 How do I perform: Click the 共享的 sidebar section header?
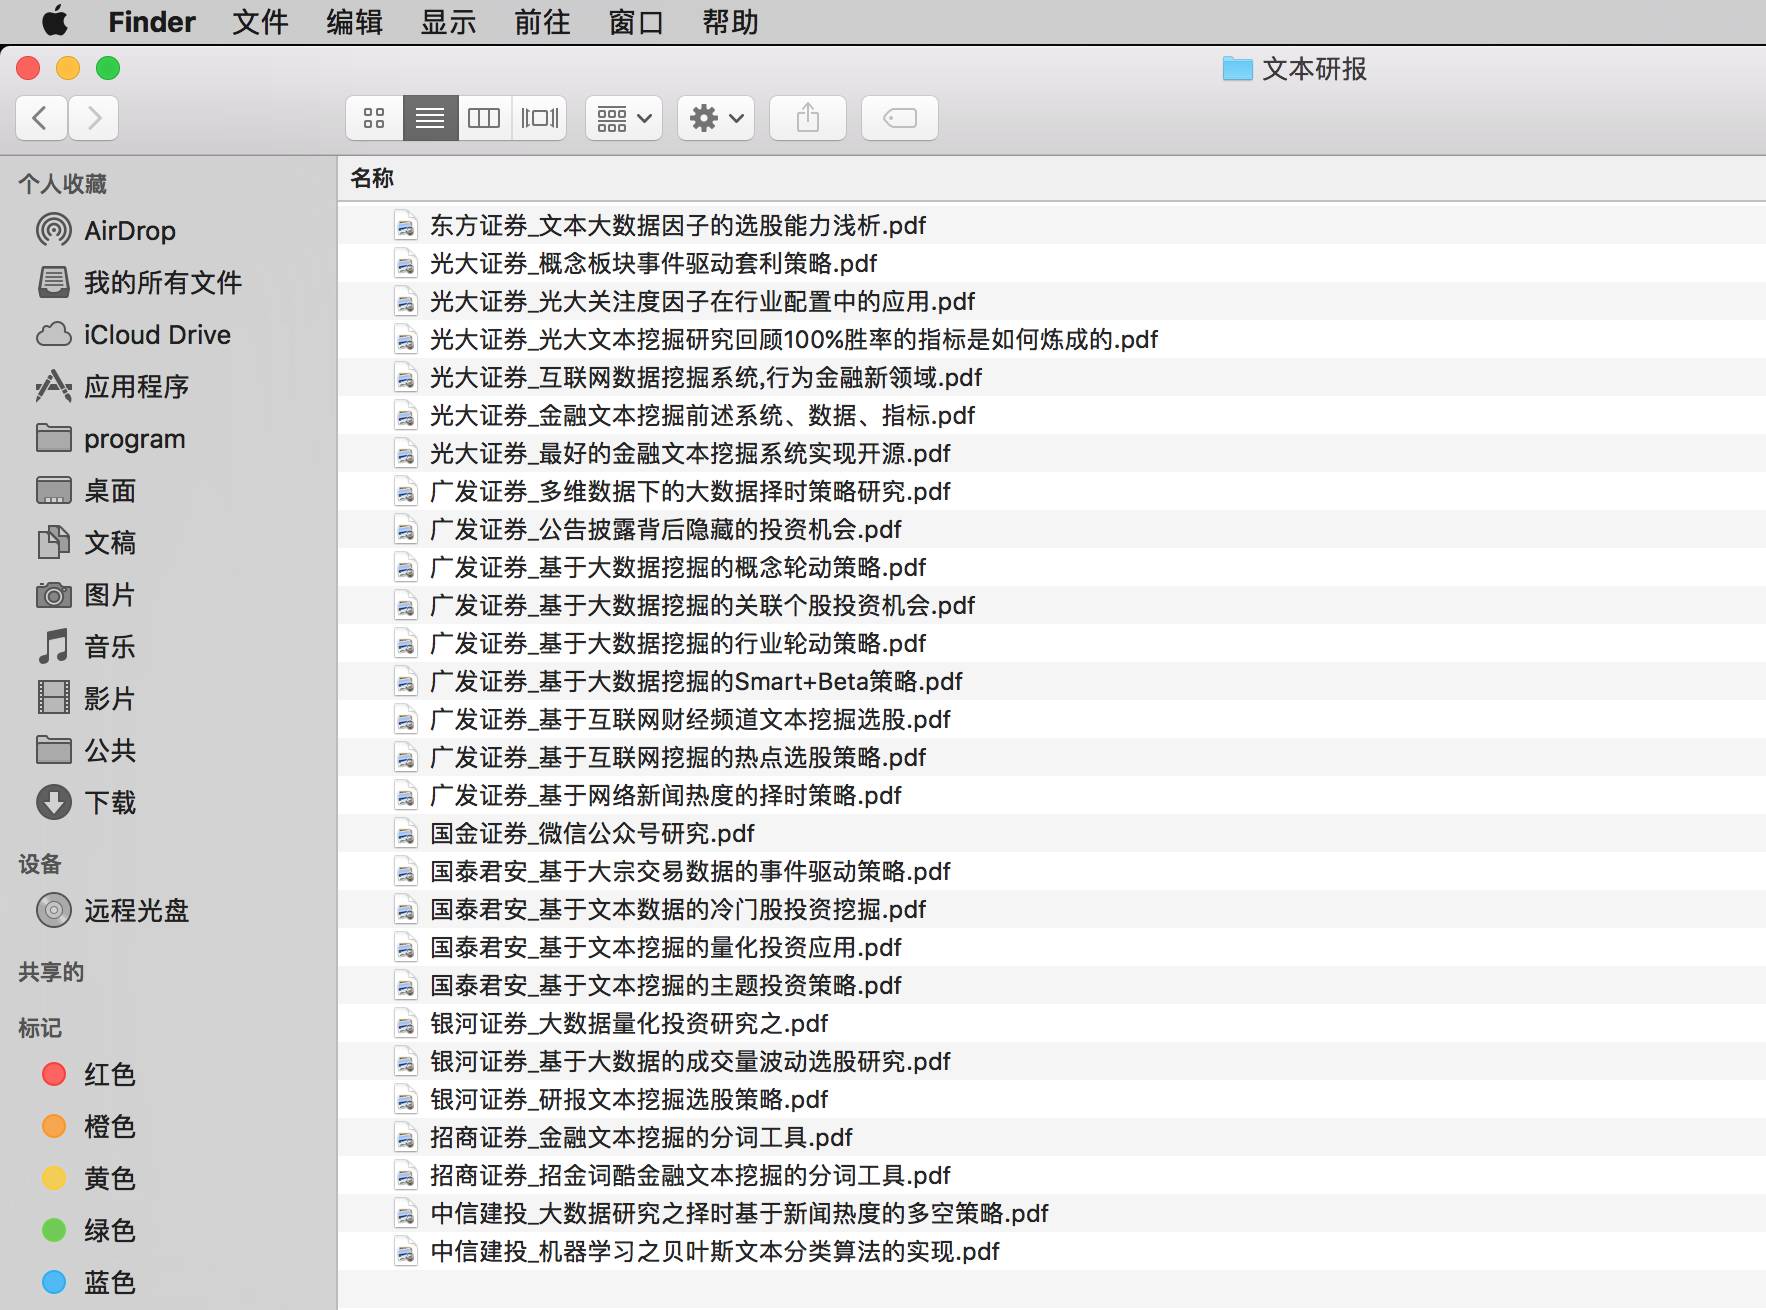[51, 972]
